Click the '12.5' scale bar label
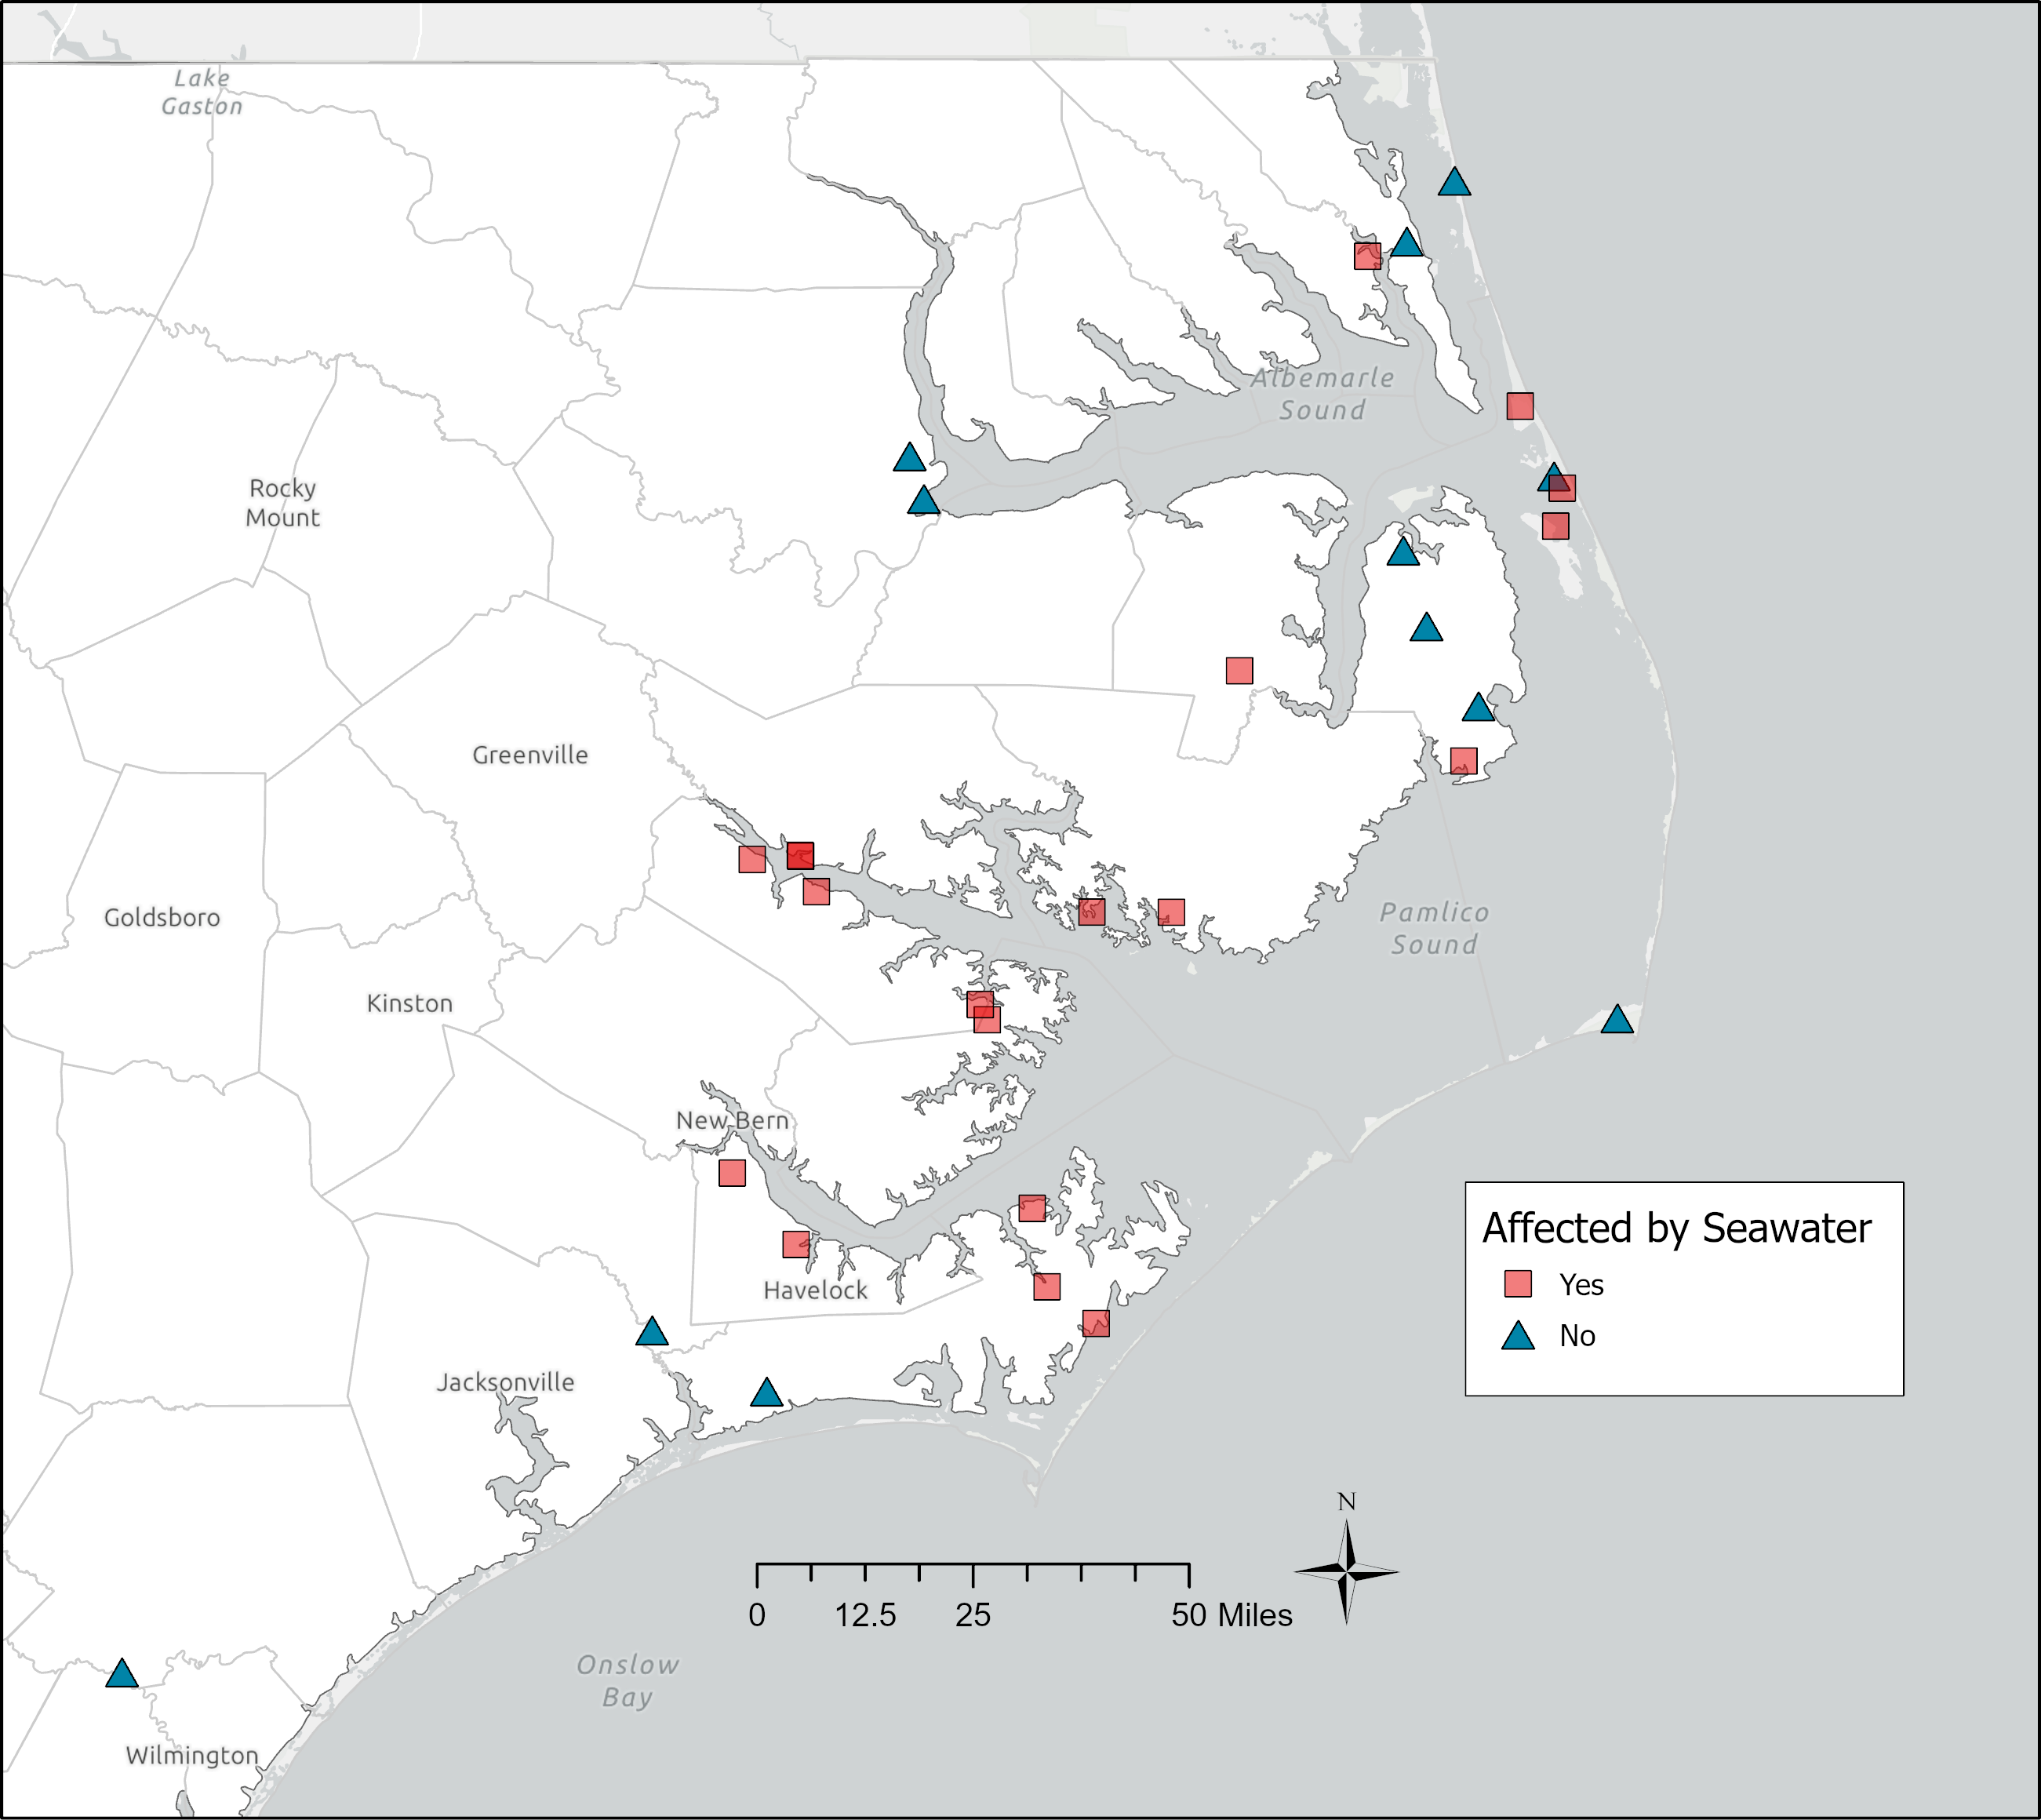Viewport: 2041px width, 1820px height. [866, 1615]
